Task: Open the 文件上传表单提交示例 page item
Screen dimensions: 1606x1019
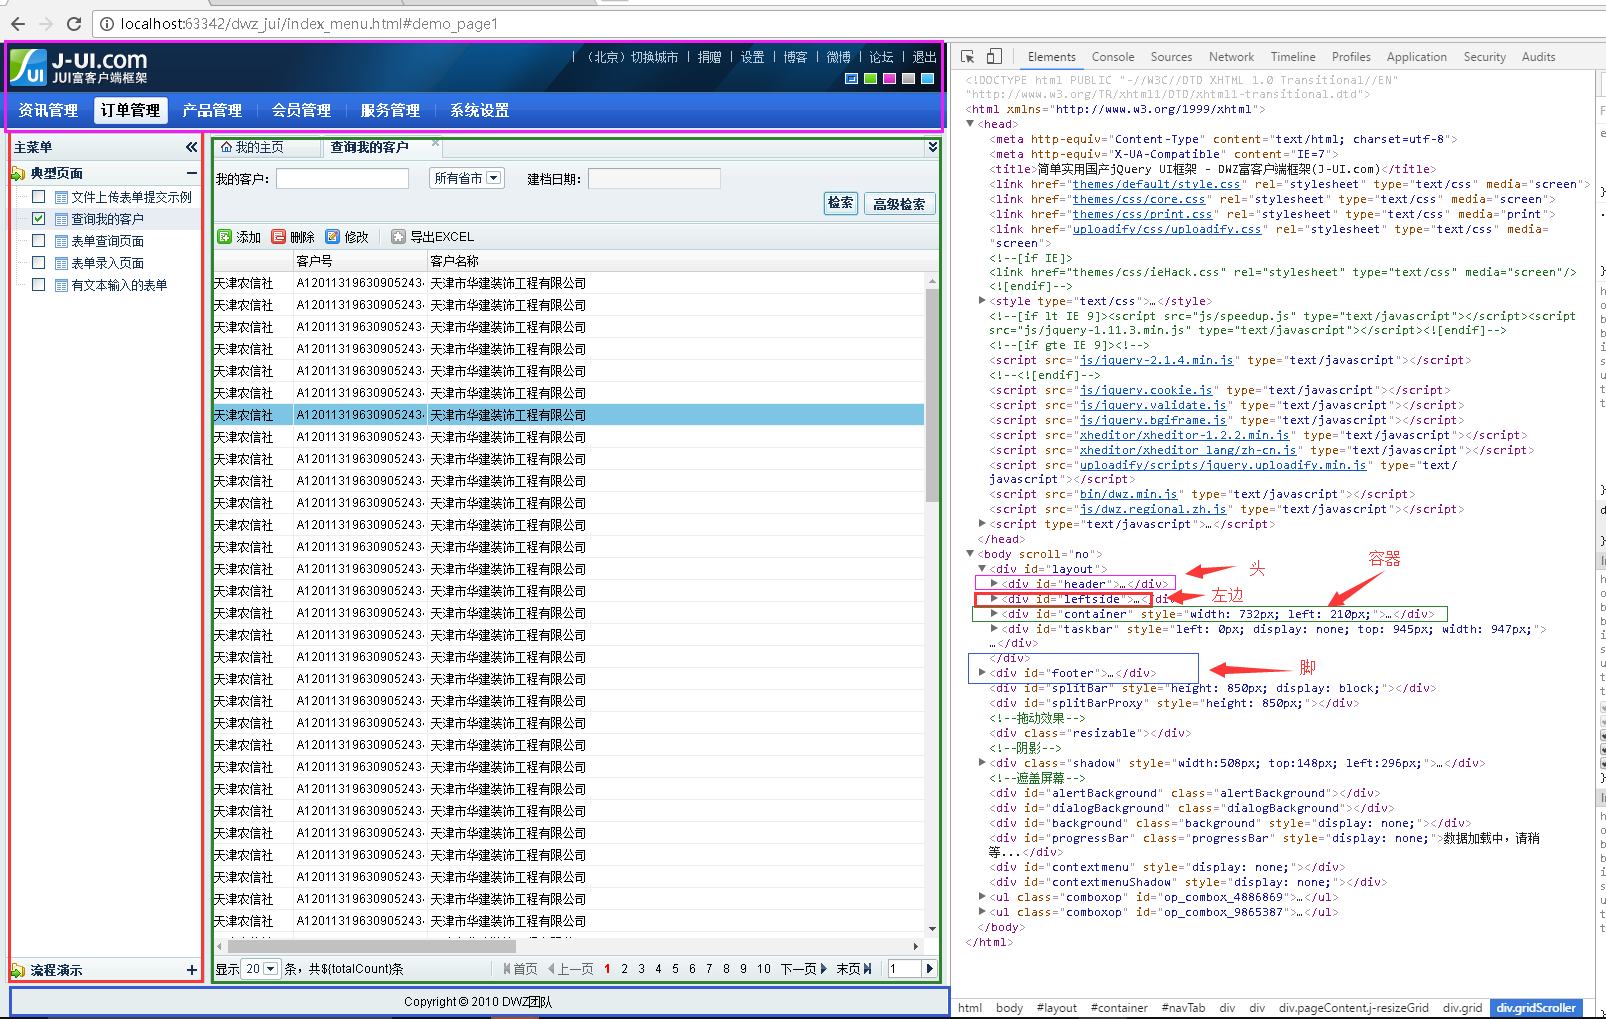Action: (x=131, y=197)
